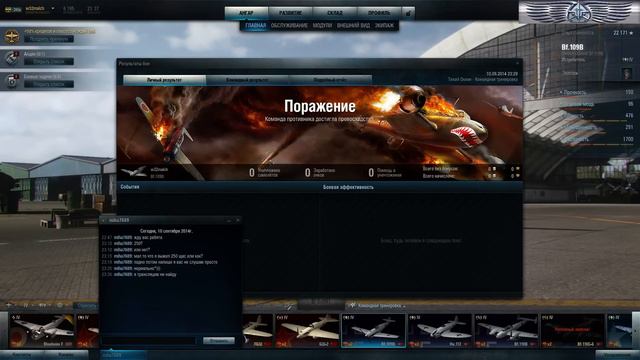The width and height of the screenshot is (640, 360).
Task: Send the chat message with Отправить
Action: pos(219,340)
